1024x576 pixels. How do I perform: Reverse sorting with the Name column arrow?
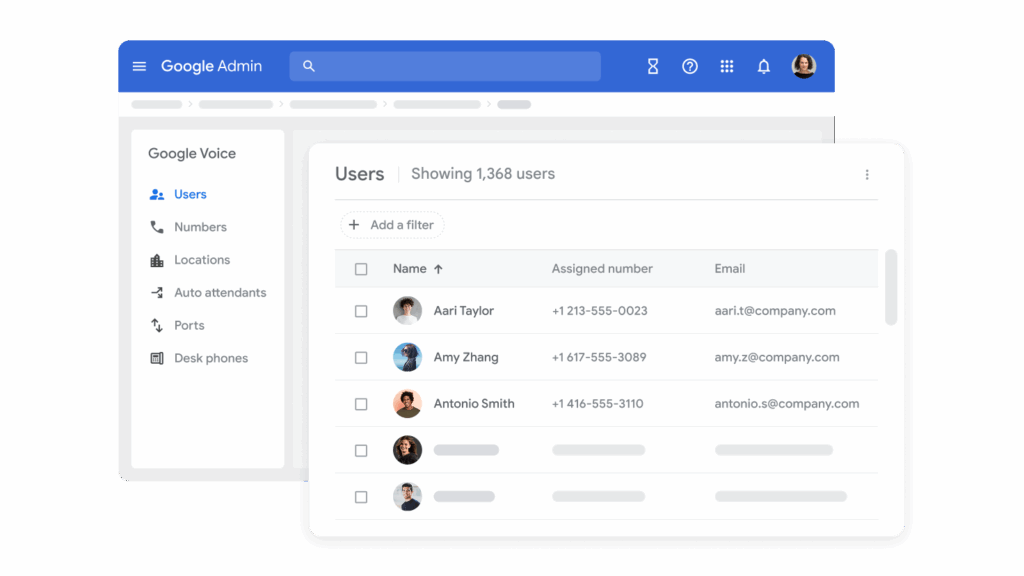[440, 268]
